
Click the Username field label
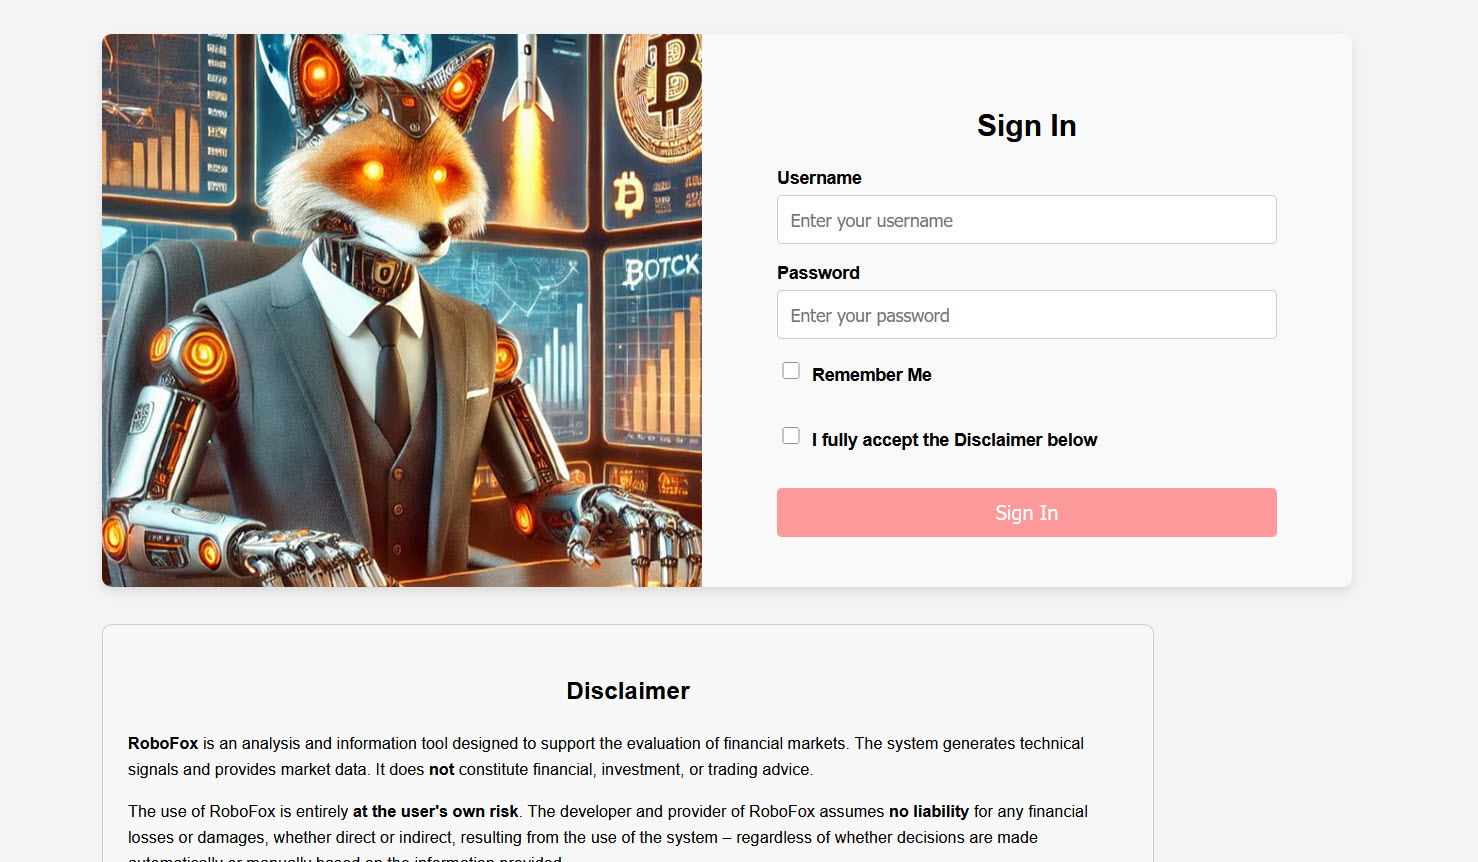point(819,178)
